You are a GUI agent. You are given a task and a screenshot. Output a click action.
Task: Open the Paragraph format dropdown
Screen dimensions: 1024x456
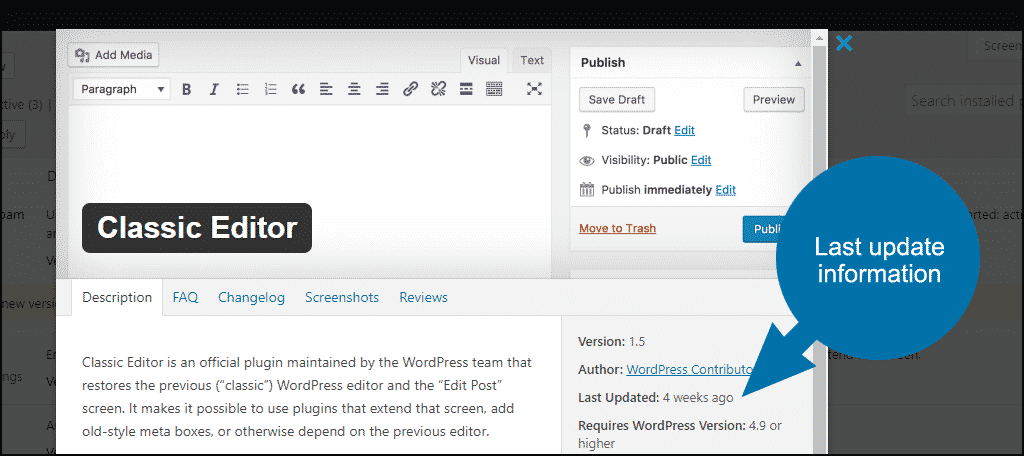click(x=121, y=90)
